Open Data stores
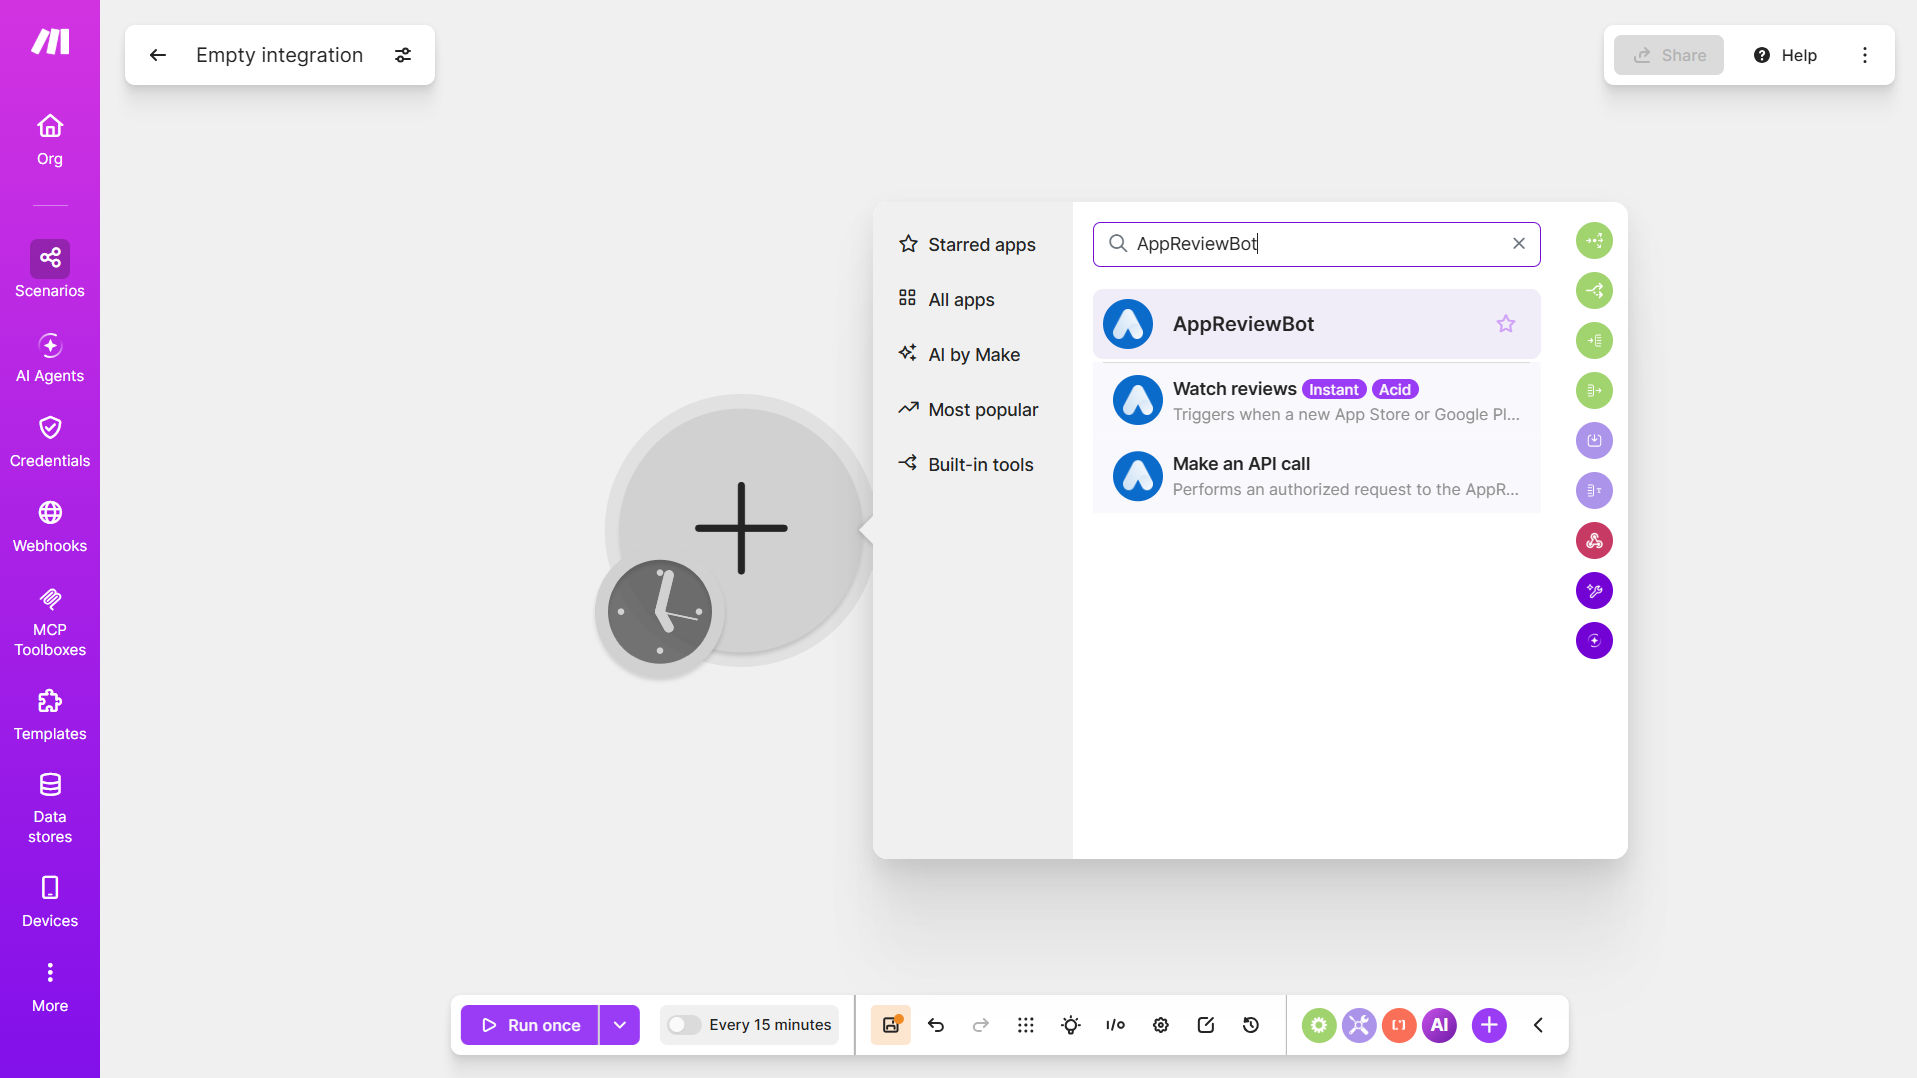 click(x=50, y=809)
